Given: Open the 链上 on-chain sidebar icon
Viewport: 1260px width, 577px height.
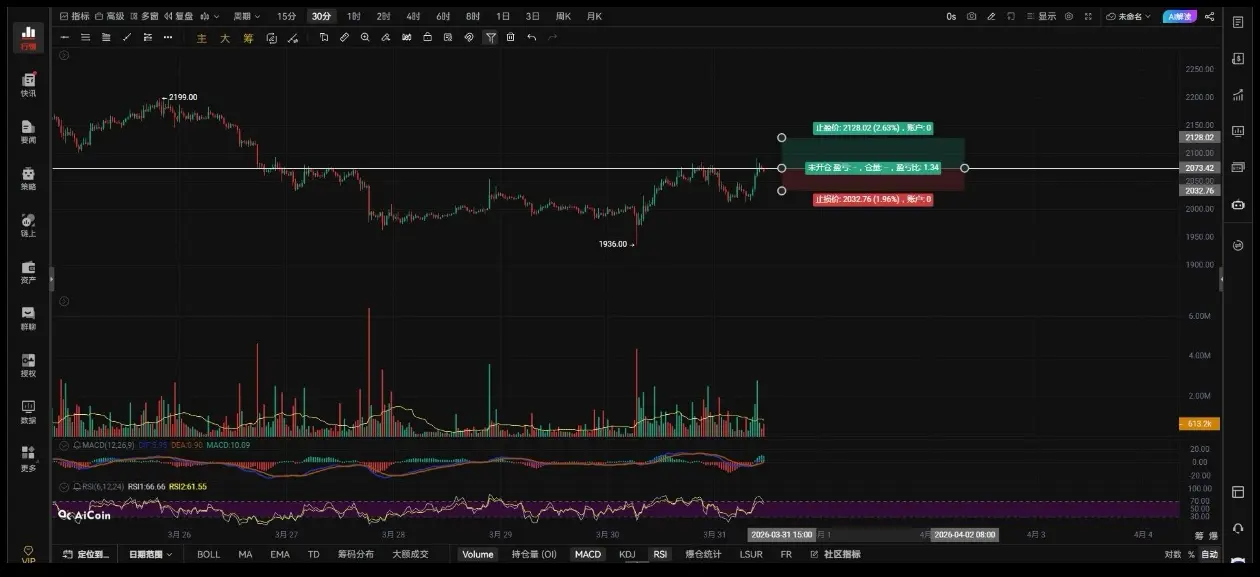Looking at the screenshot, I should coord(28,226).
